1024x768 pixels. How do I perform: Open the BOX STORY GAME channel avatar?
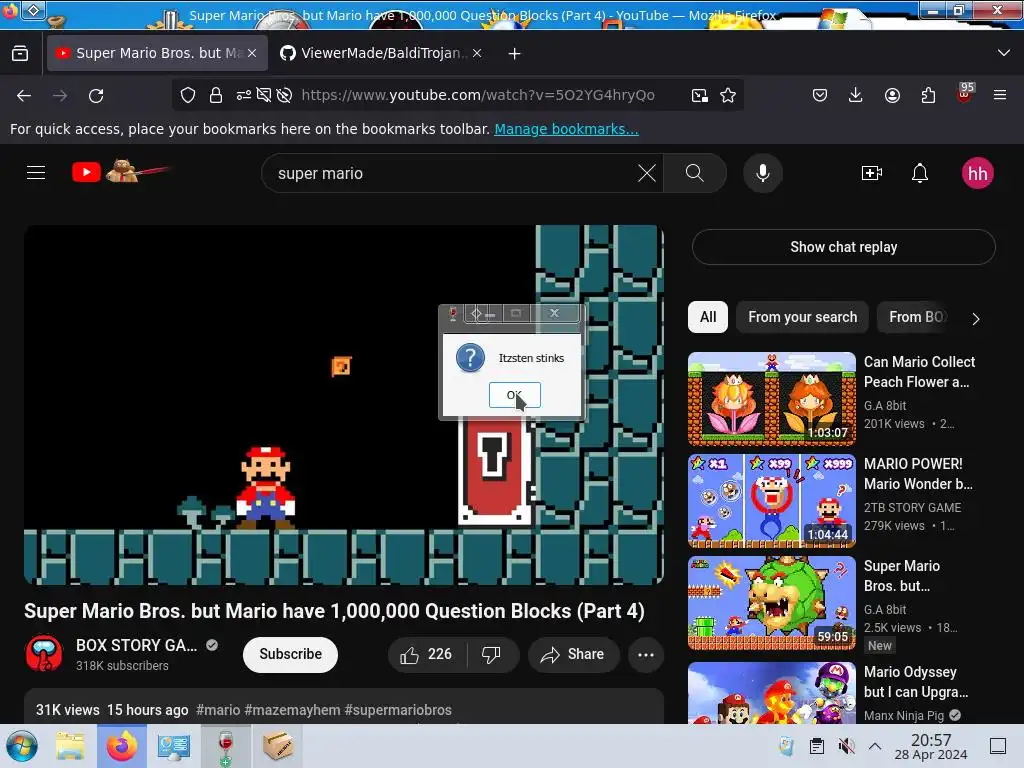click(44, 654)
